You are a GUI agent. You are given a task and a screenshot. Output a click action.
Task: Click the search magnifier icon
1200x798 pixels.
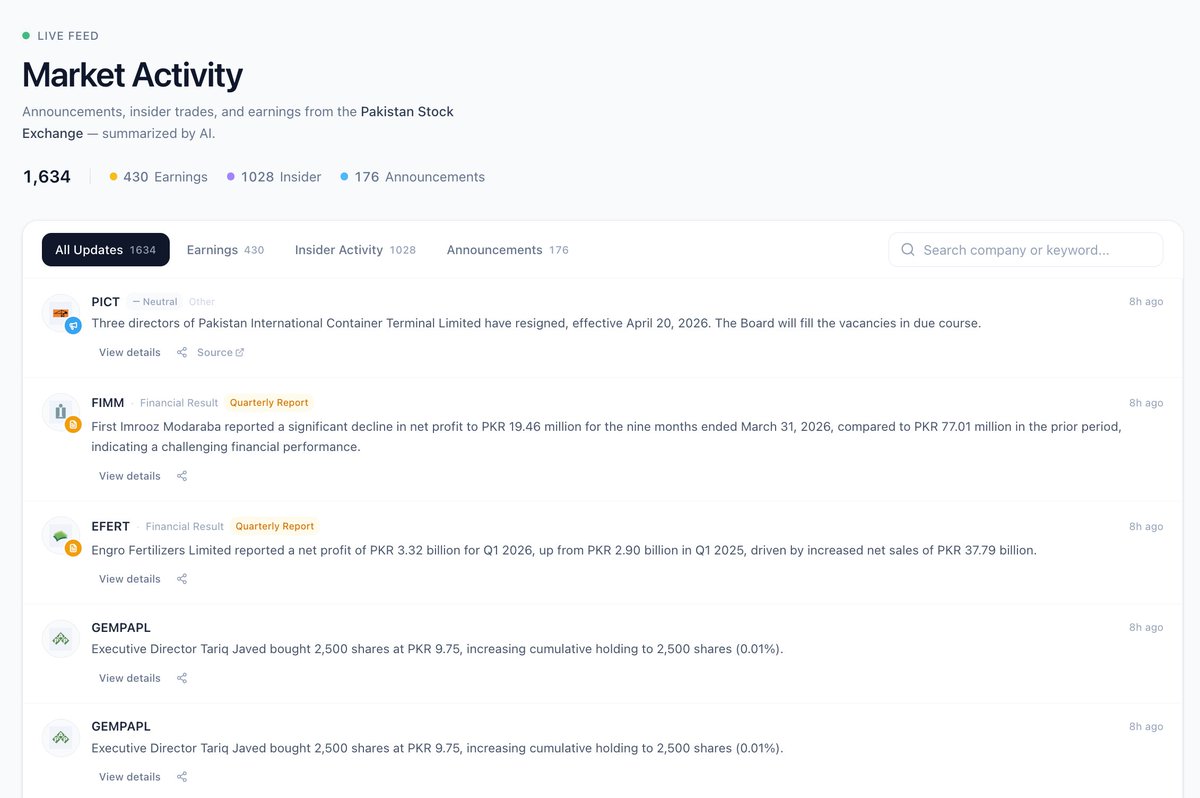pyautogui.click(x=908, y=250)
